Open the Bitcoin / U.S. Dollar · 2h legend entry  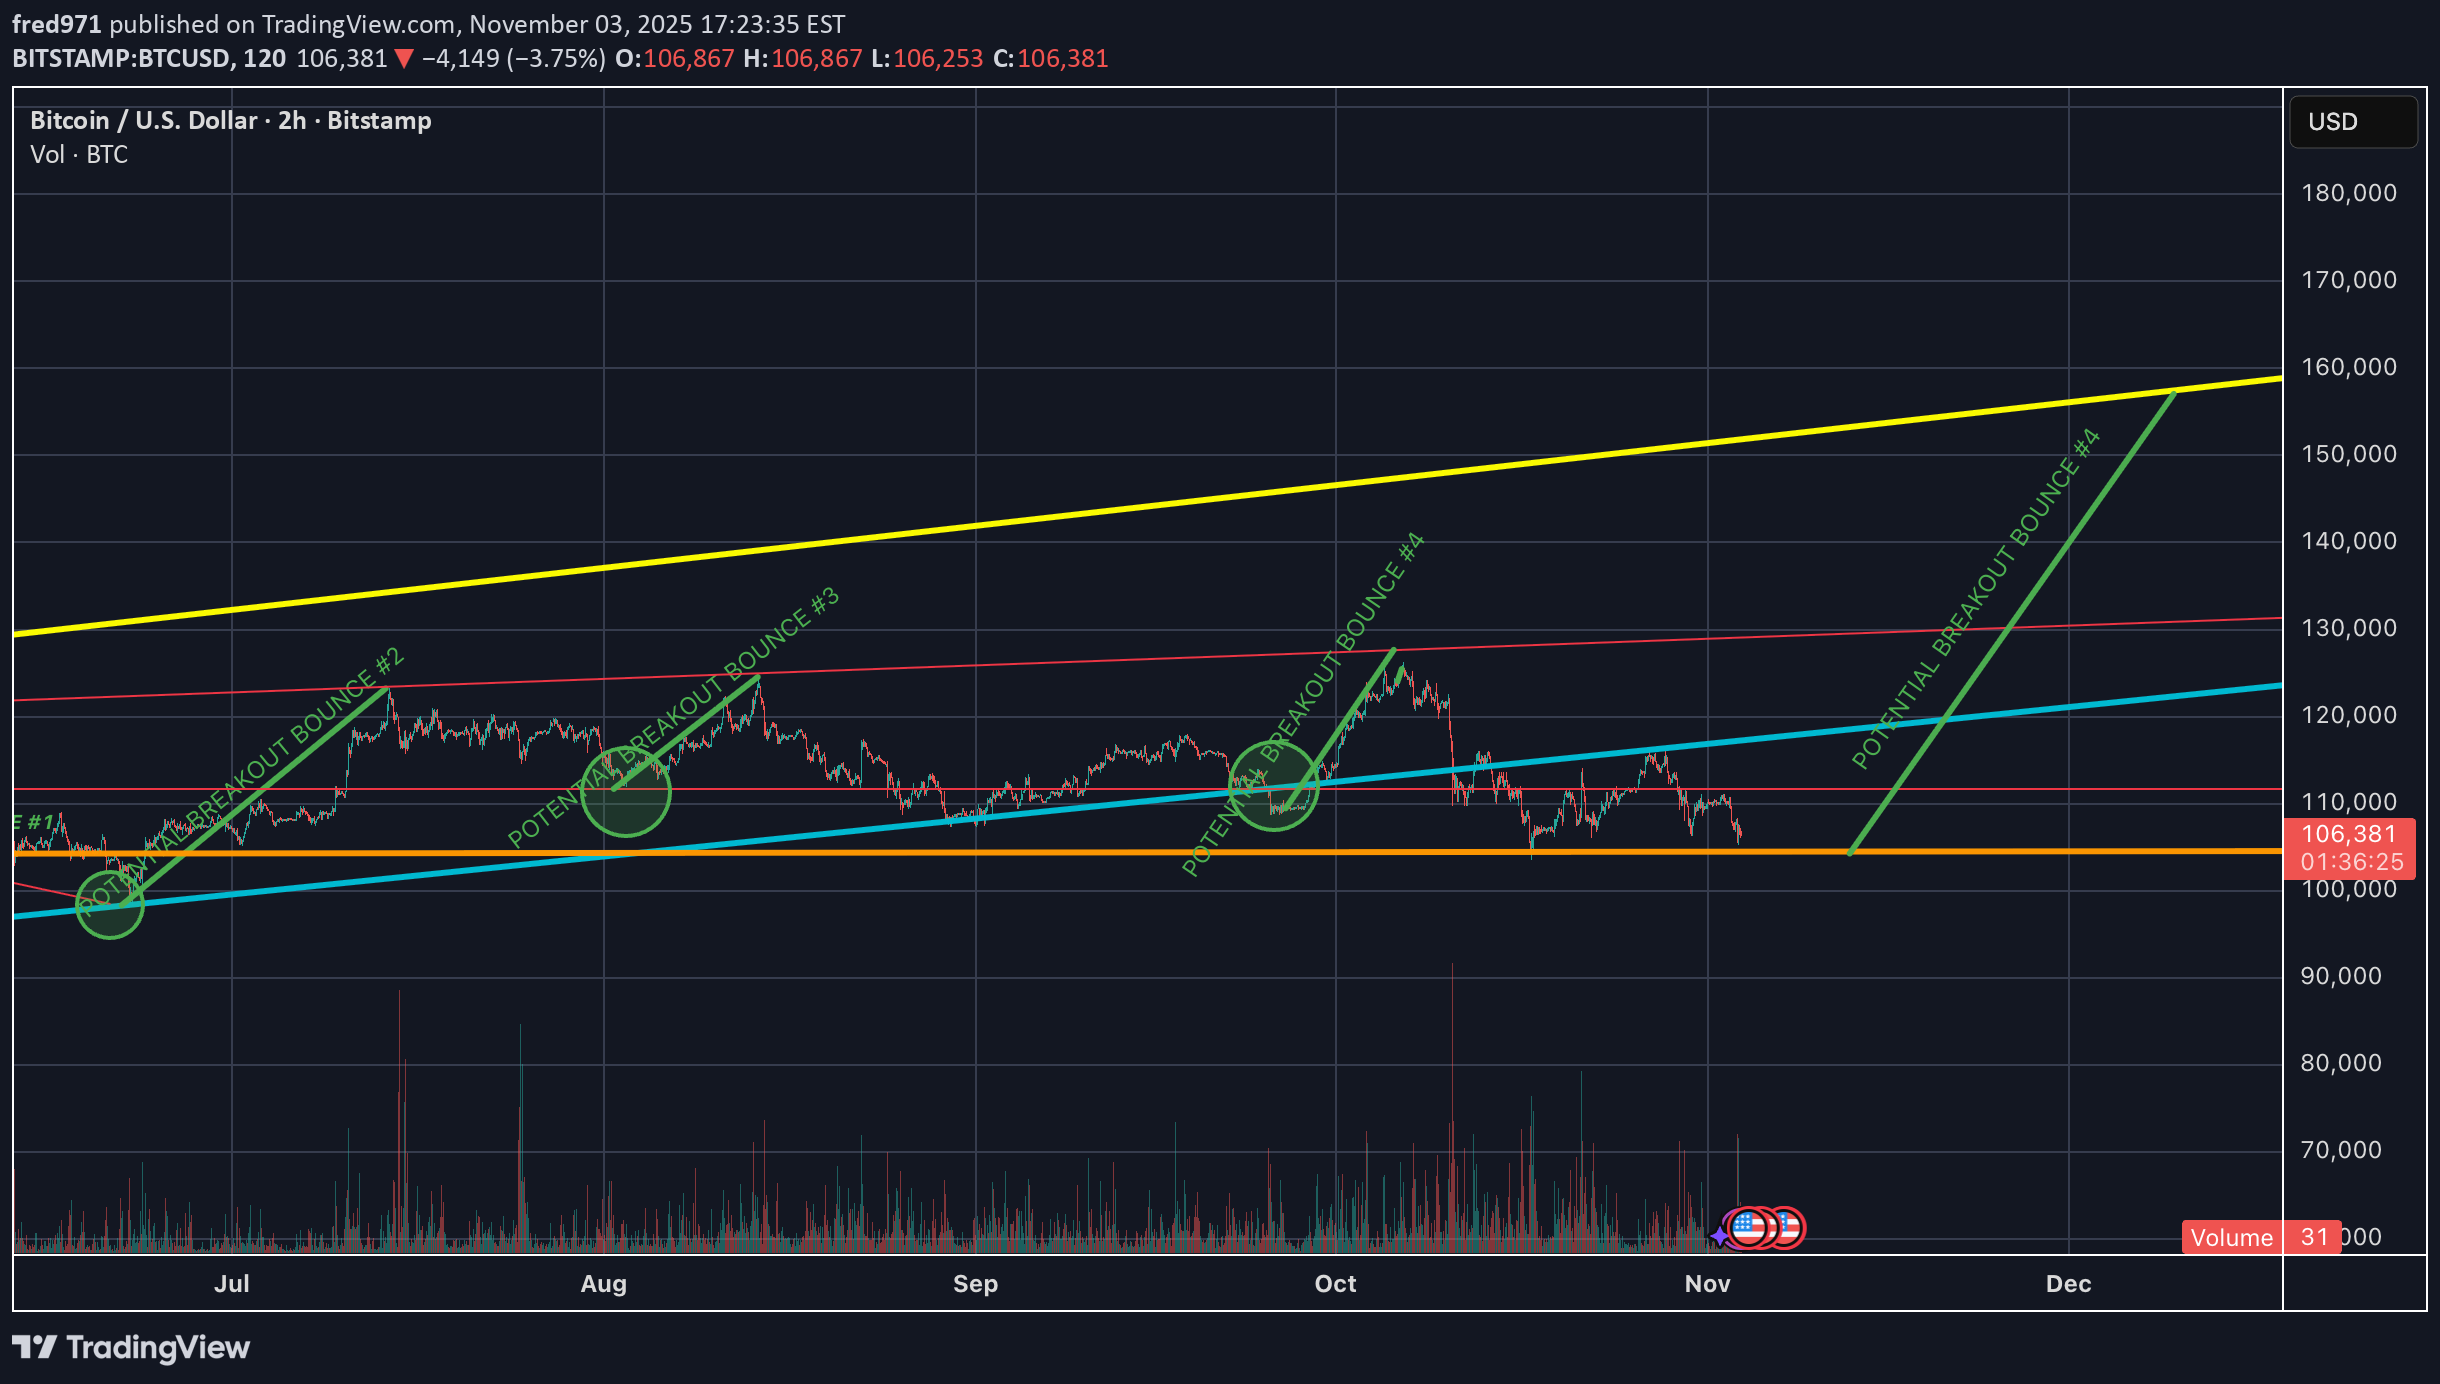tap(230, 120)
